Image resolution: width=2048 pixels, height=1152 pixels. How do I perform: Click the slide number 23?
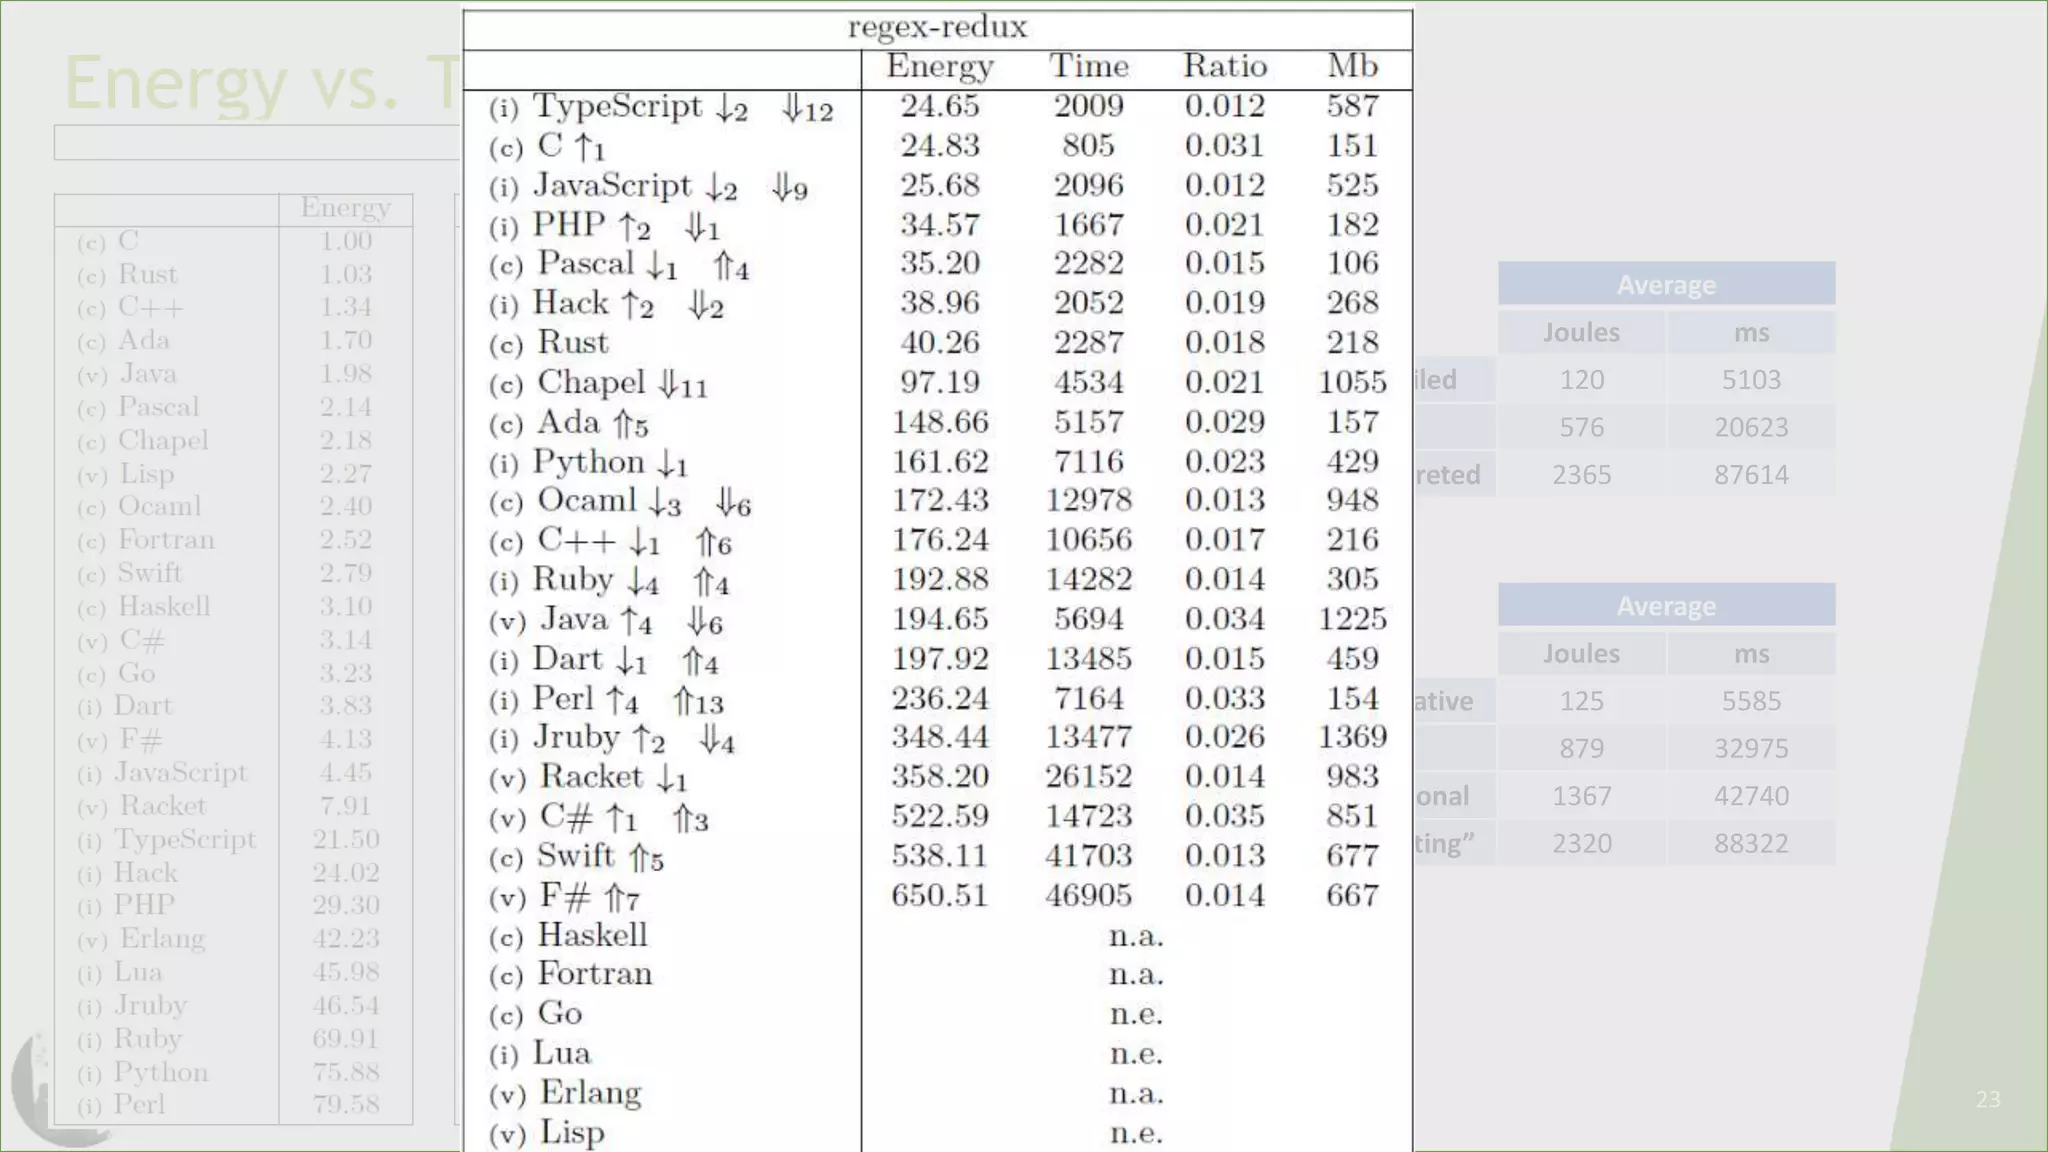1988,1100
